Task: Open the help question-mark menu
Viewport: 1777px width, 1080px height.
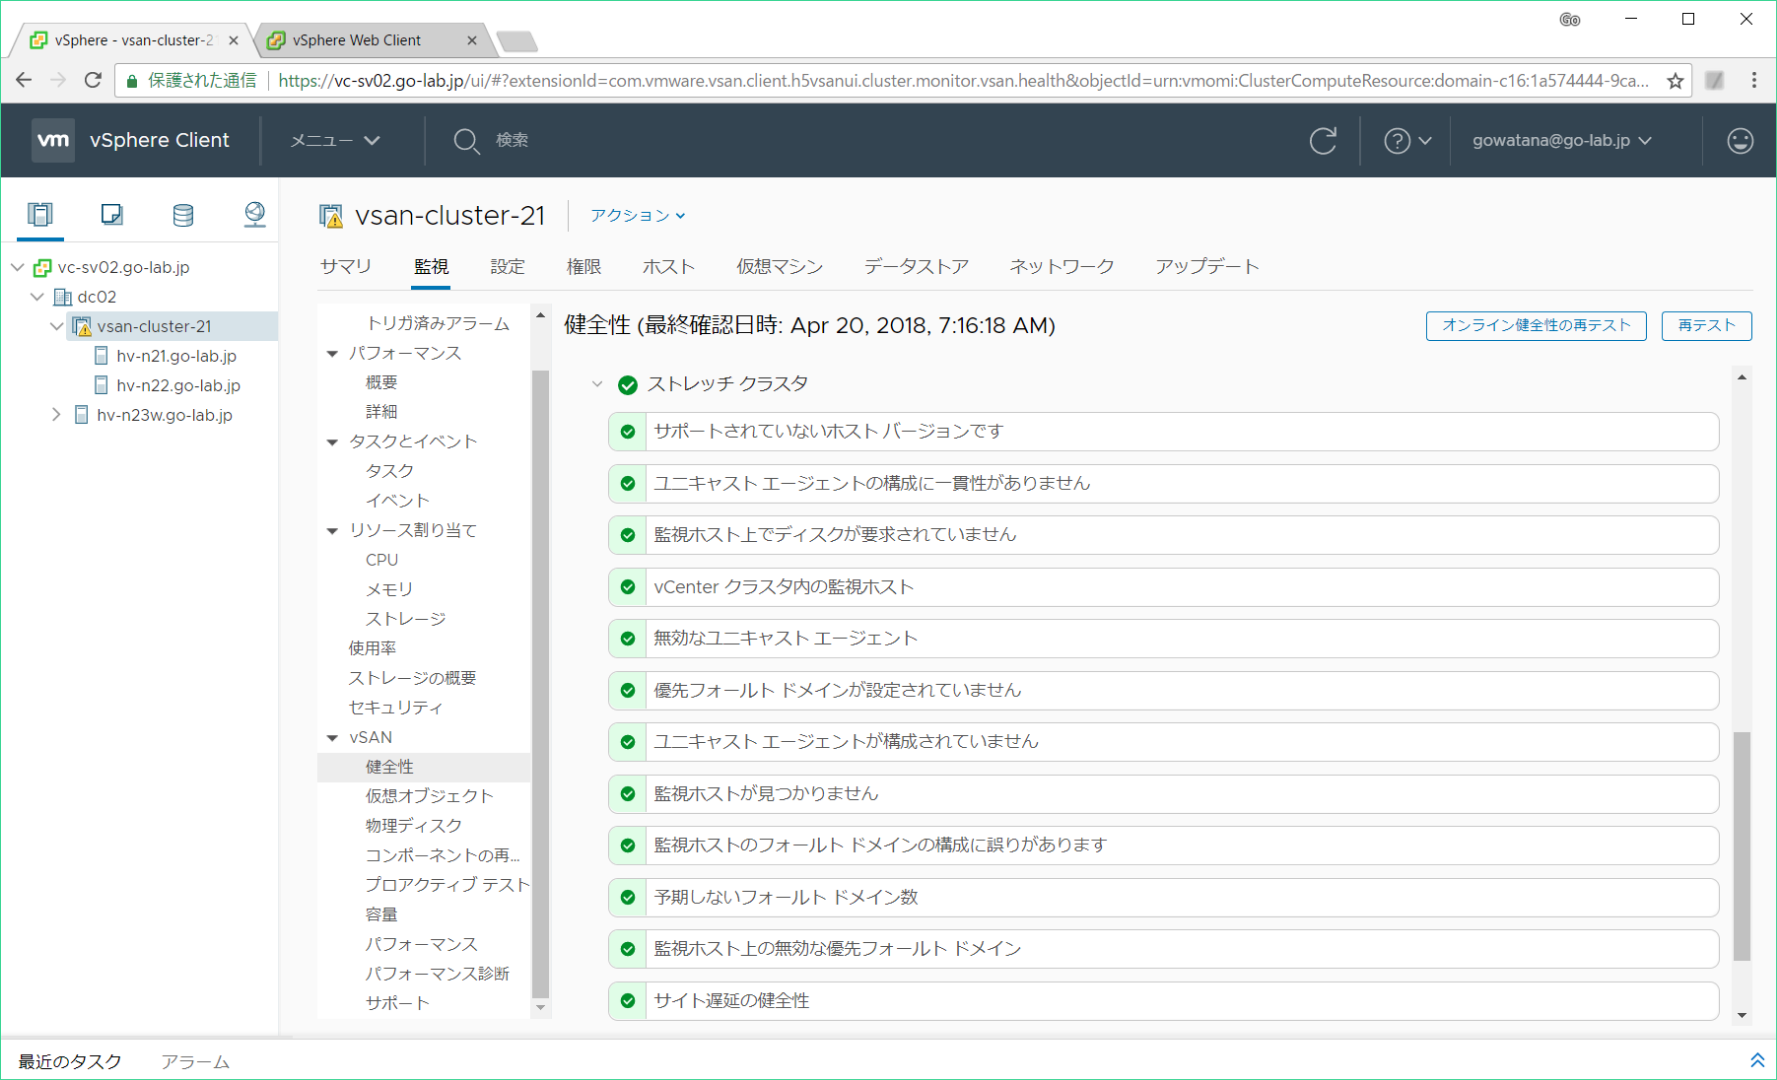Action: click(1407, 141)
